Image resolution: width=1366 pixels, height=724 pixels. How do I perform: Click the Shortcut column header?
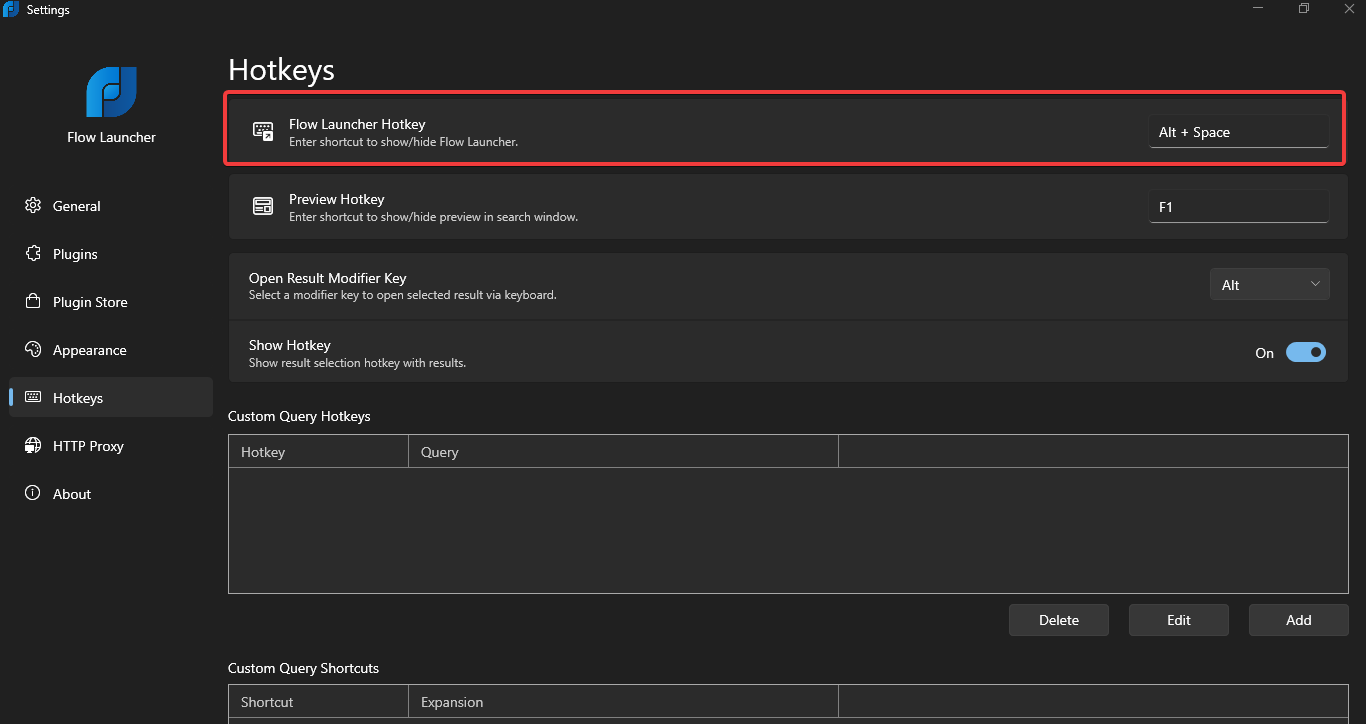pyautogui.click(x=319, y=702)
